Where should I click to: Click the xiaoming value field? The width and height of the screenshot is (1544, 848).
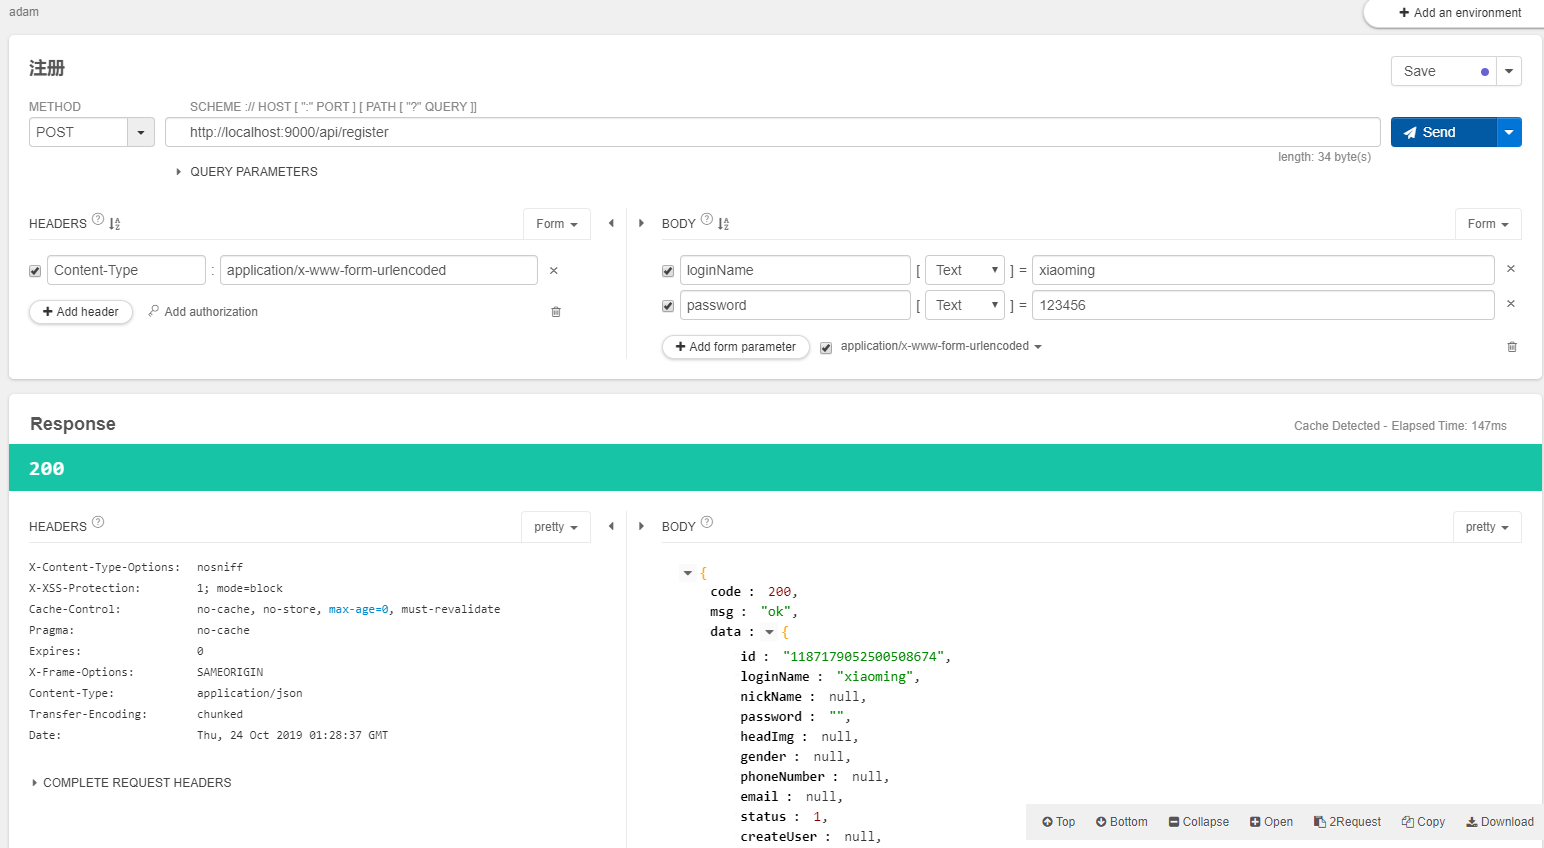coord(1263,270)
